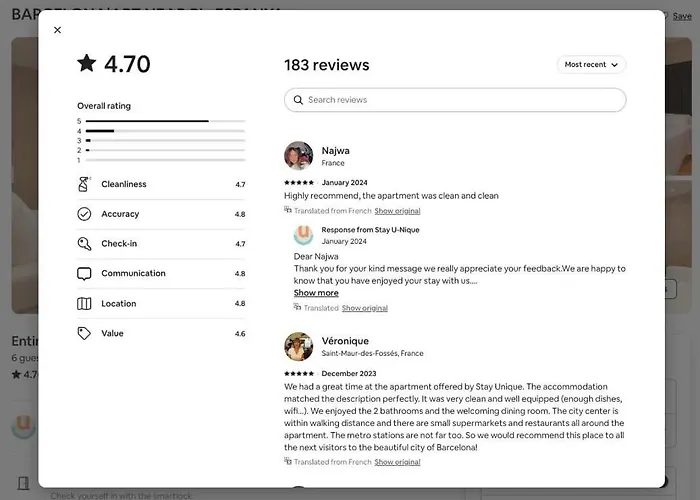Click the 183 reviews heading

[327, 65]
